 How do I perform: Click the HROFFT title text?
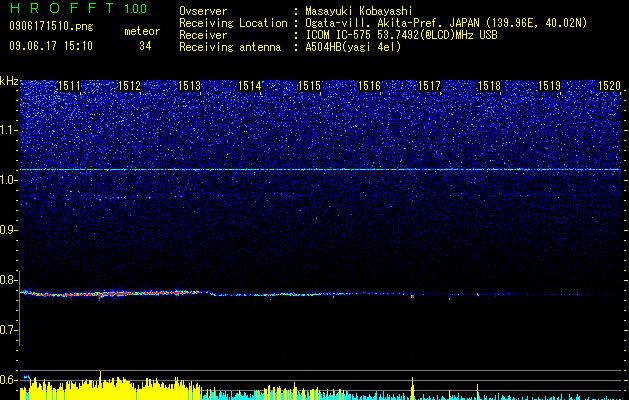click(x=62, y=8)
